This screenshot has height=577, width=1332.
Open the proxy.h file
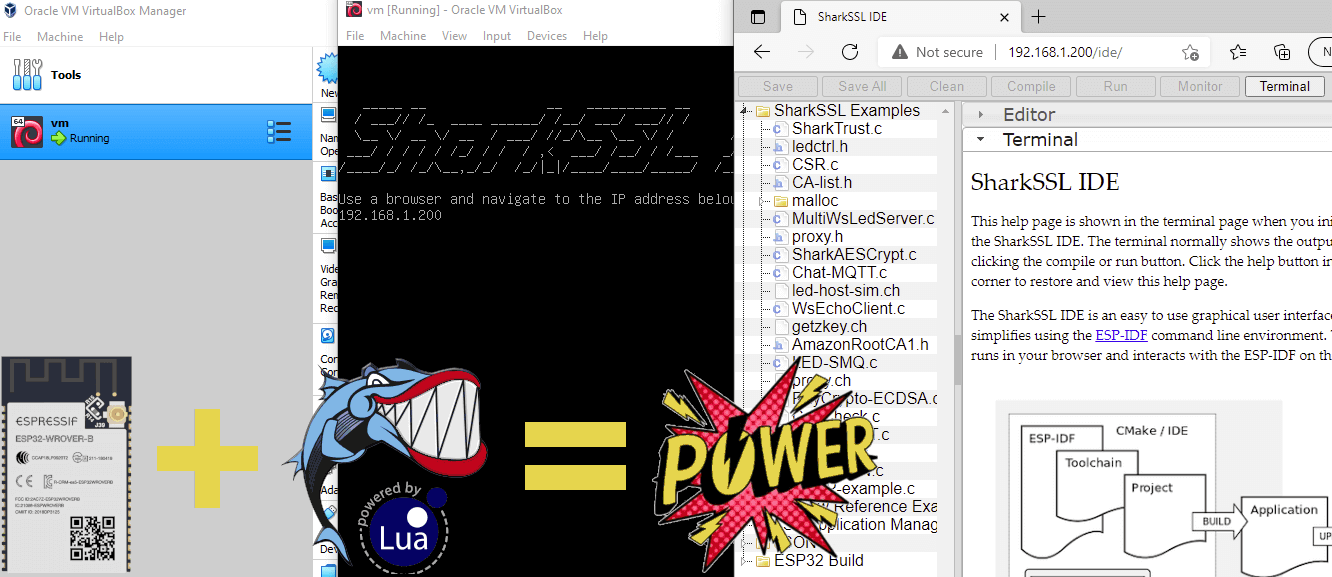[x=817, y=237]
